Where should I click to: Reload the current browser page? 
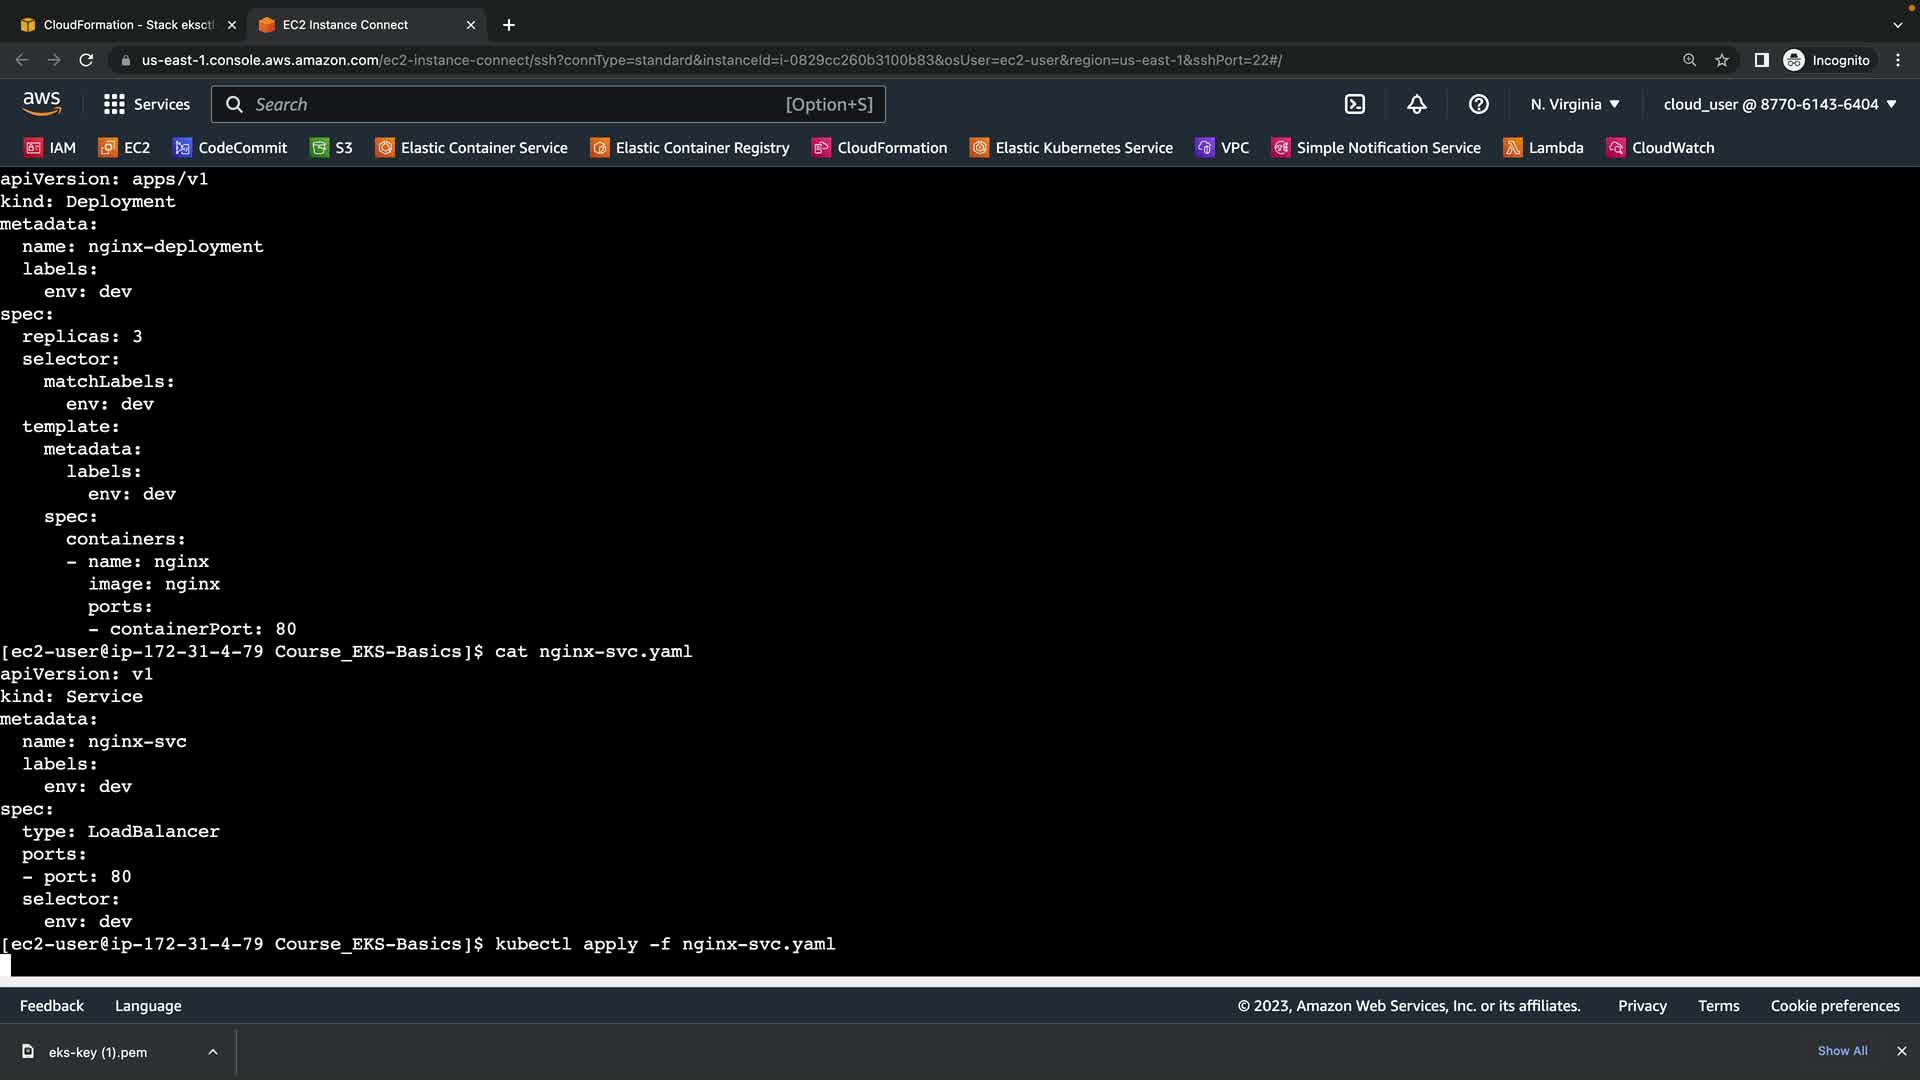[x=86, y=60]
